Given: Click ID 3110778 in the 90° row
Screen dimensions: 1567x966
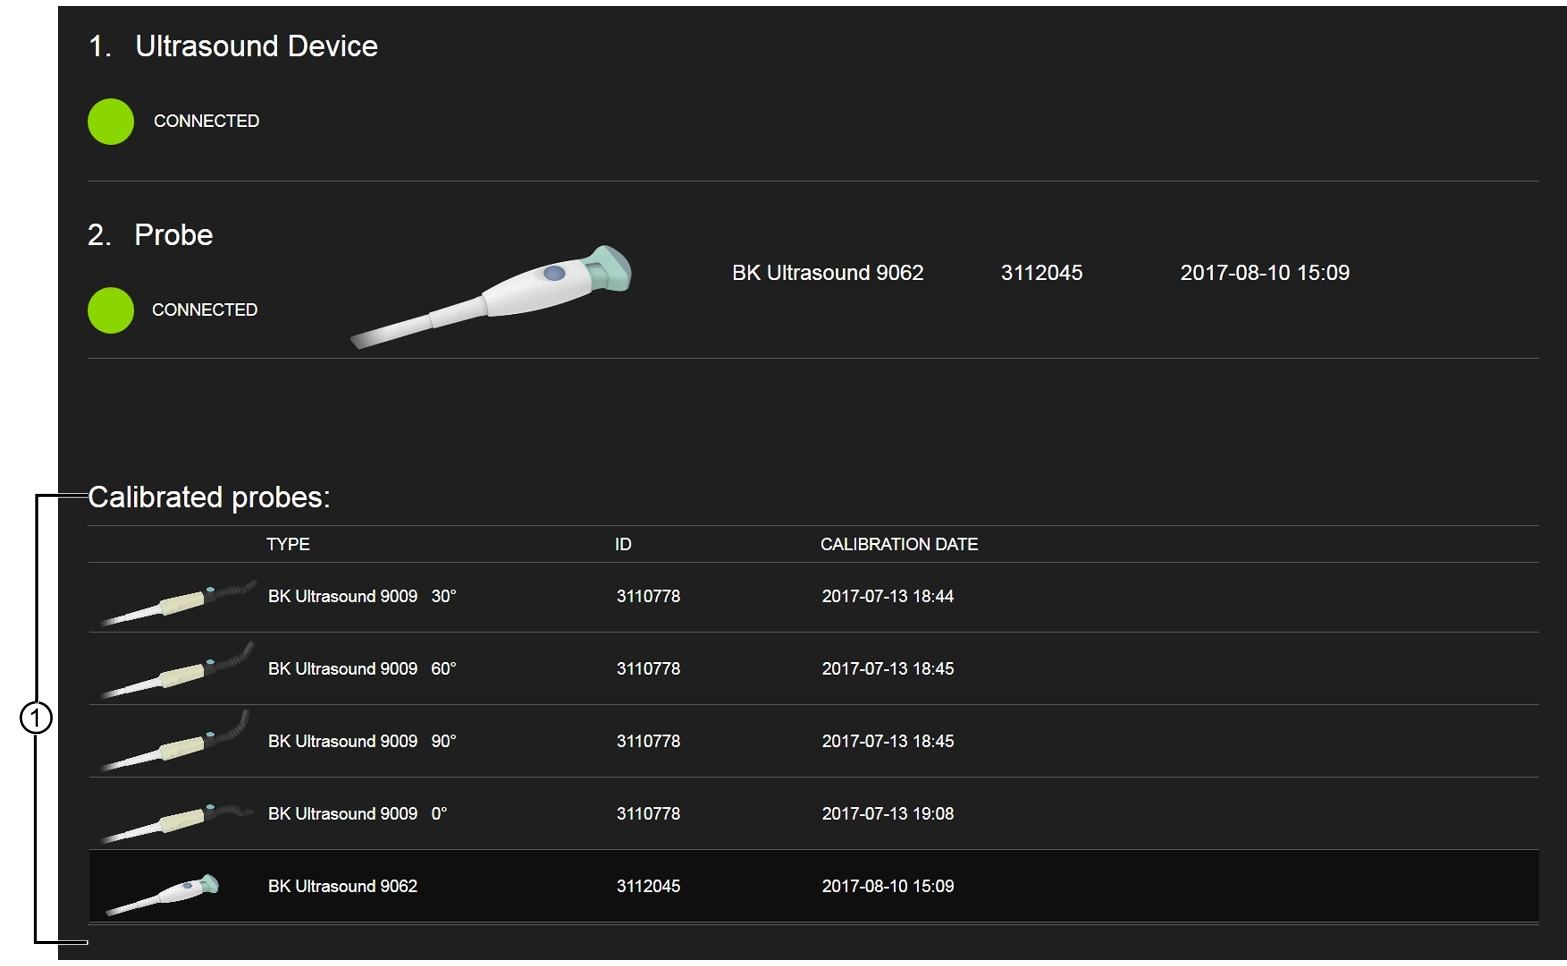Looking at the screenshot, I should [x=648, y=741].
